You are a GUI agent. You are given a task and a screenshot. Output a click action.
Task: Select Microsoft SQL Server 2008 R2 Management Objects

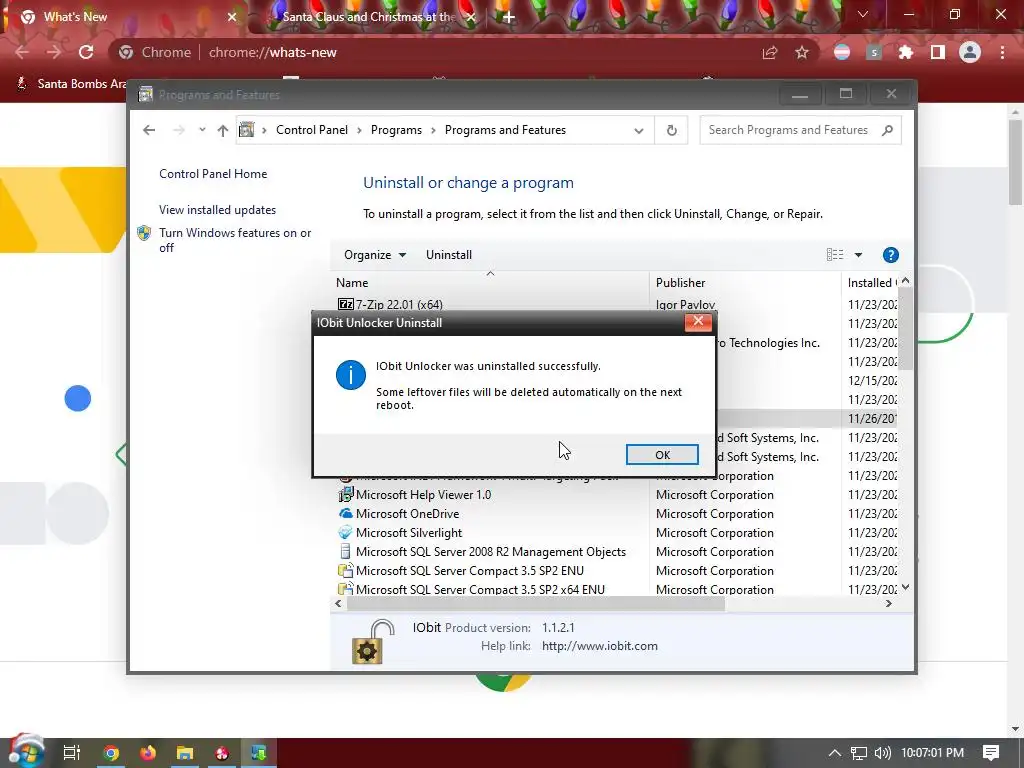pyautogui.click(x=490, y=551)
